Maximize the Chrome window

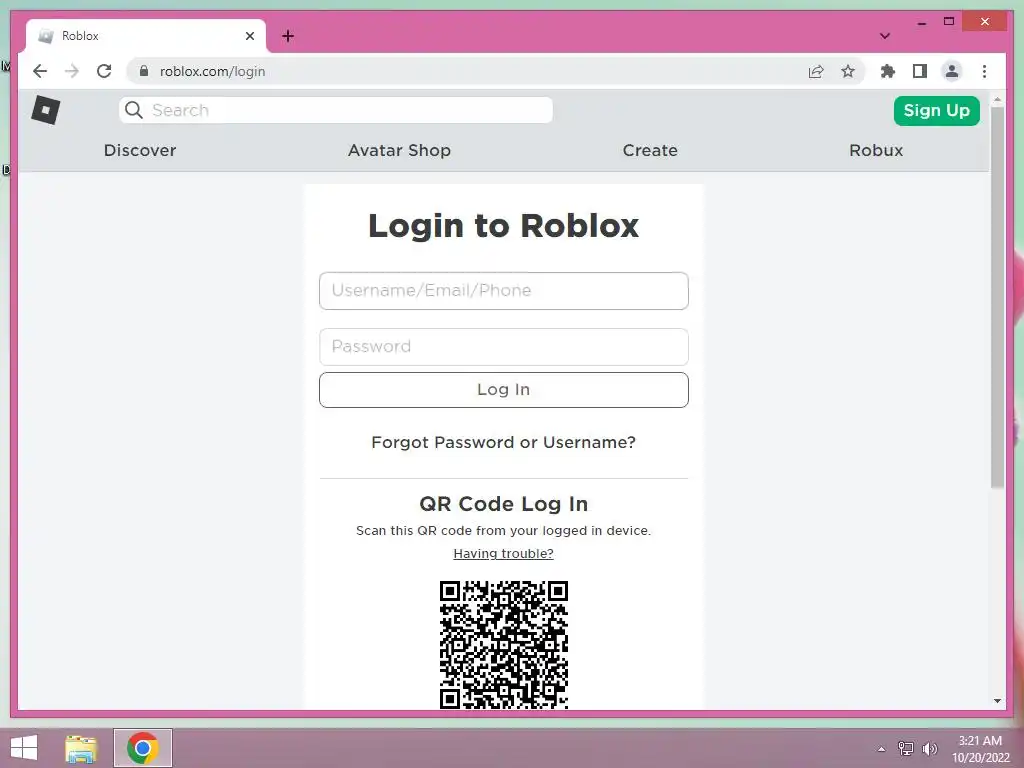(949, 22)
